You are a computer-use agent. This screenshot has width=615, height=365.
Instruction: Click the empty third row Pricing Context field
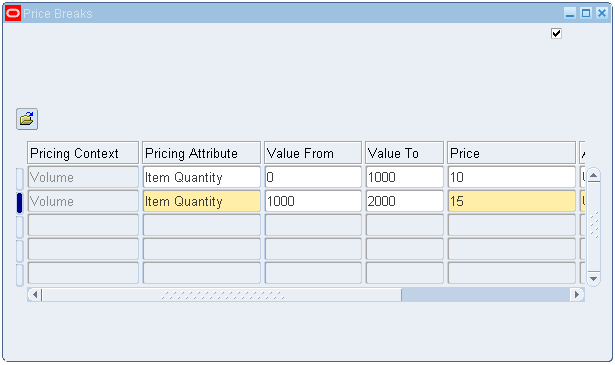coord(83,225)
